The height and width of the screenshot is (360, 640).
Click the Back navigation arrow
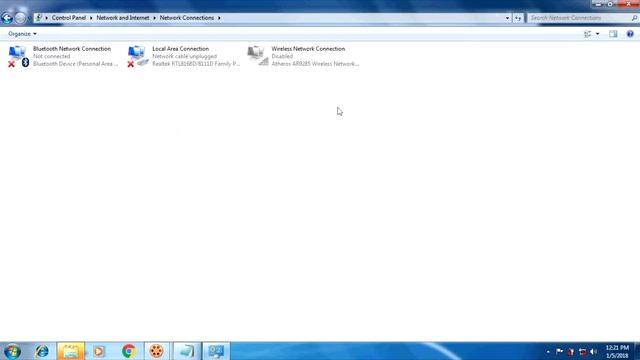[7, 18]
